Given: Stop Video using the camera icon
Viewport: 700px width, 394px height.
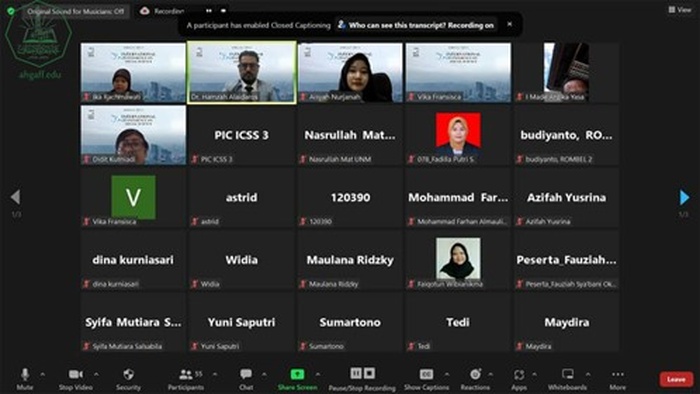Looking at the screenshot, I should click(x=75, y=379).
